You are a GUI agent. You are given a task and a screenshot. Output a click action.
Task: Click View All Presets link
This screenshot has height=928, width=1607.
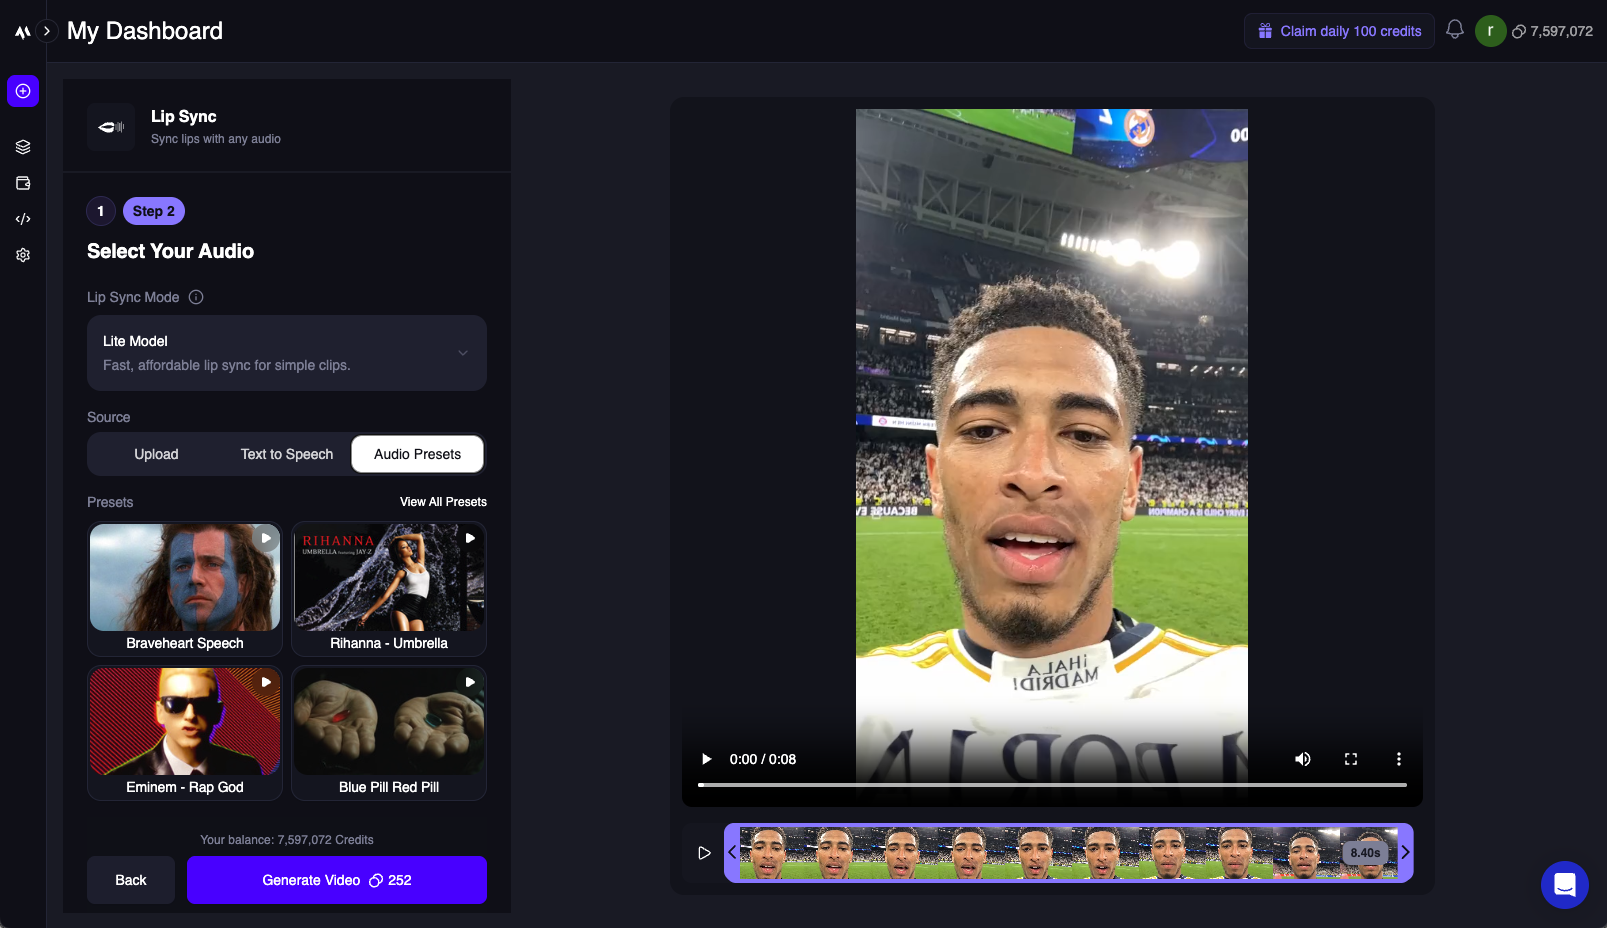pyautogui.click(x=443, y=502)
